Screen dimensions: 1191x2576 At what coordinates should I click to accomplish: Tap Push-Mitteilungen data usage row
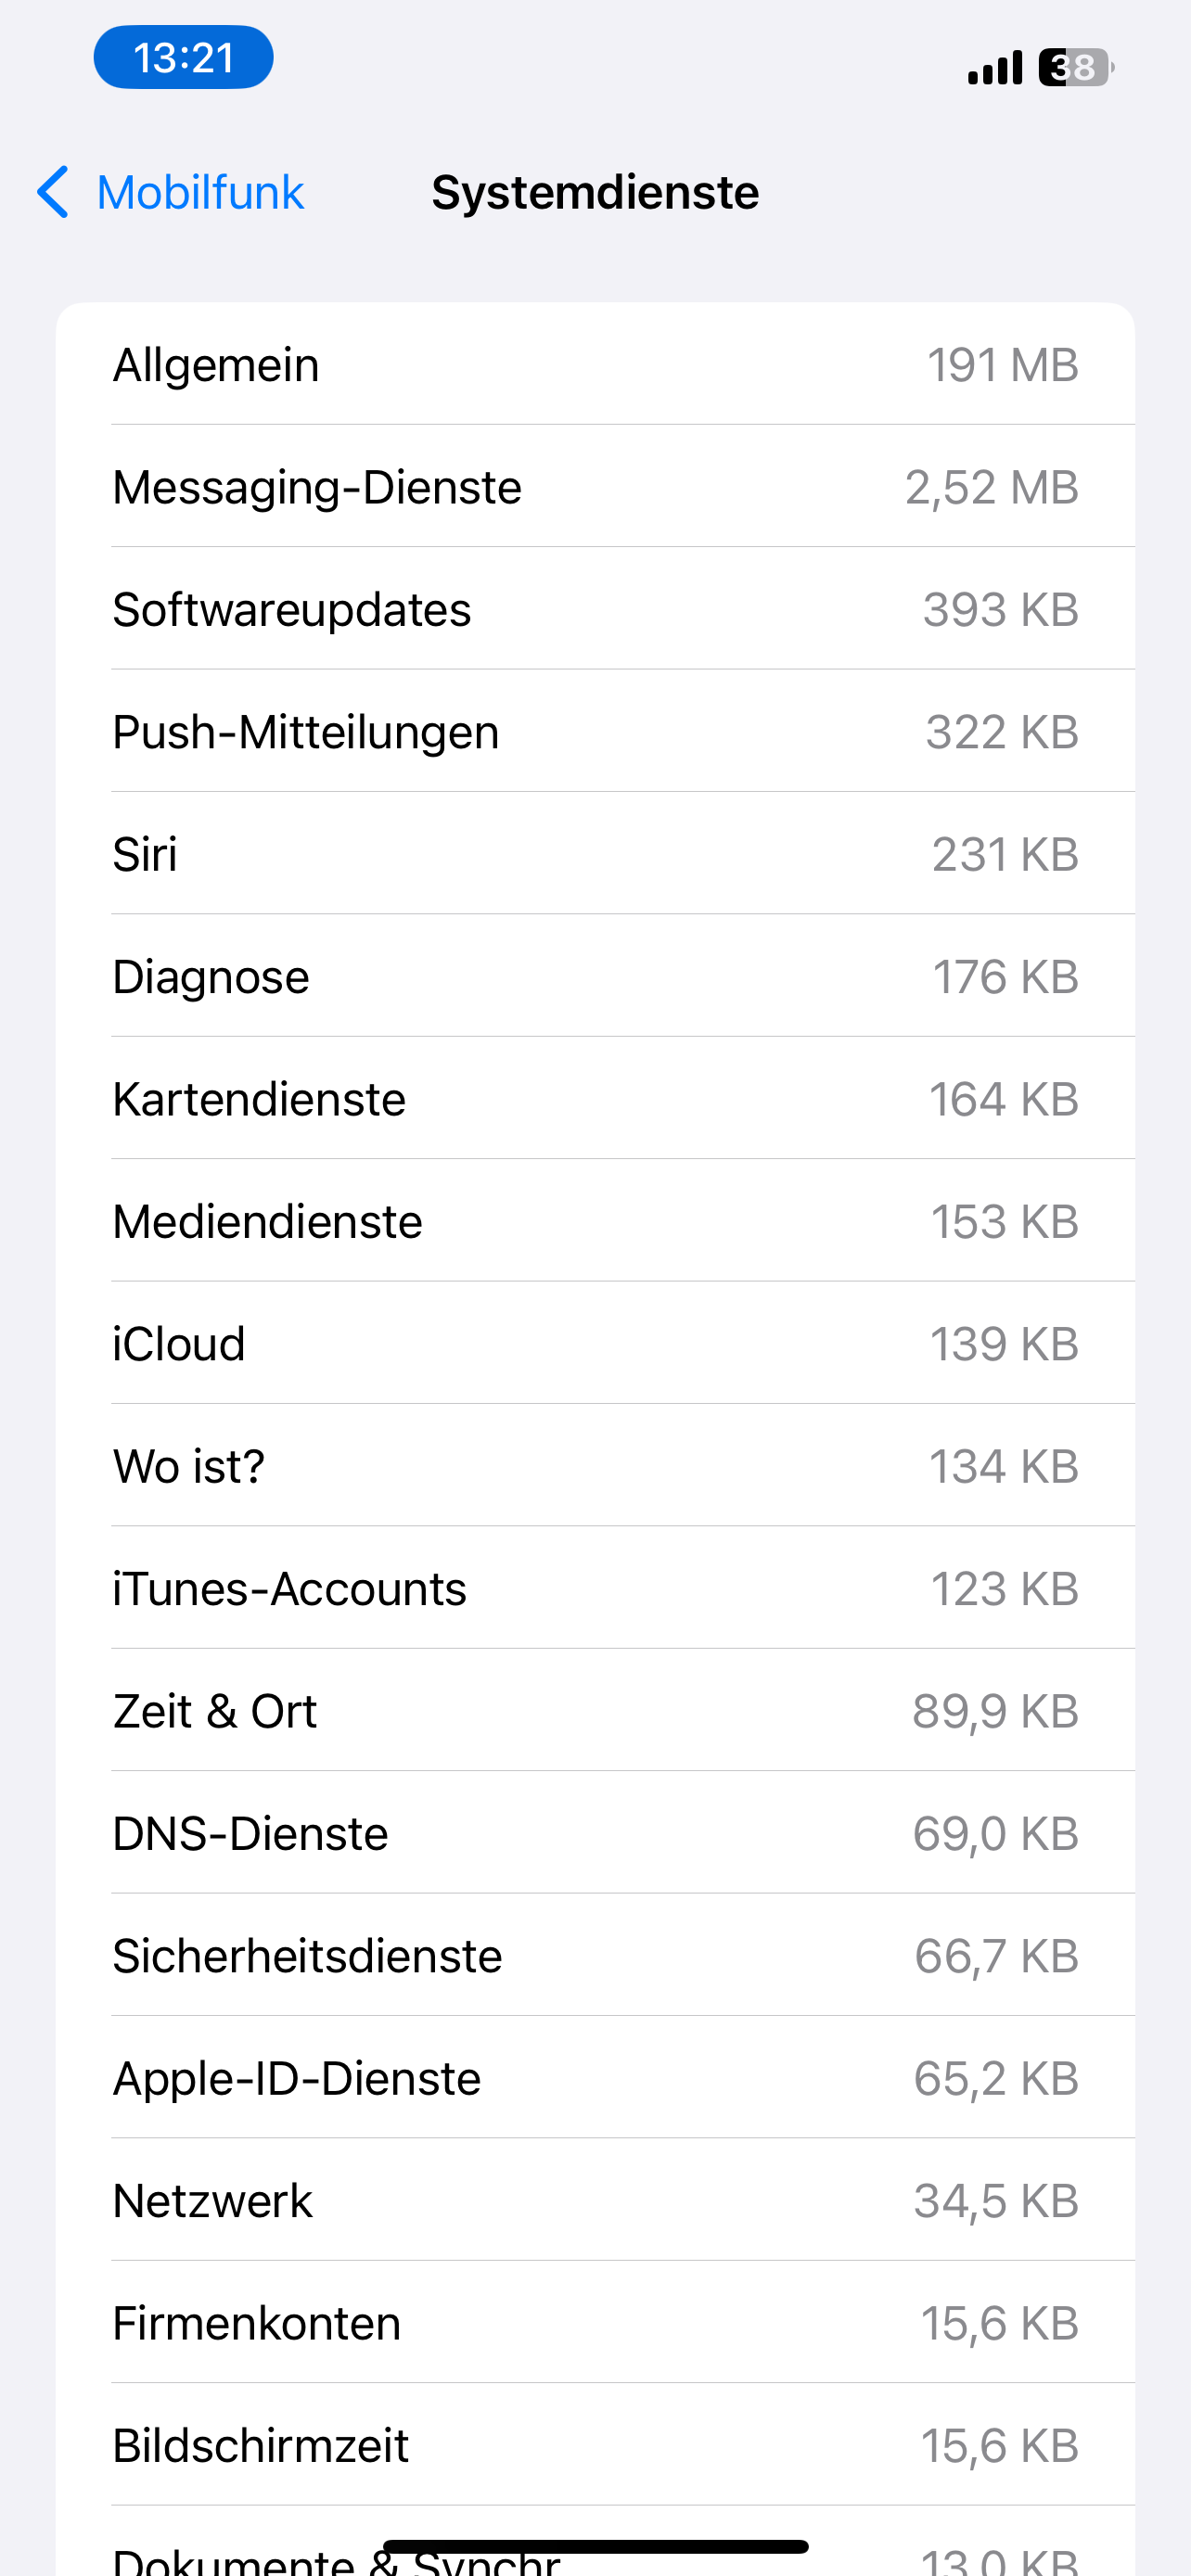pyautogui.click(x=595, y=732)
